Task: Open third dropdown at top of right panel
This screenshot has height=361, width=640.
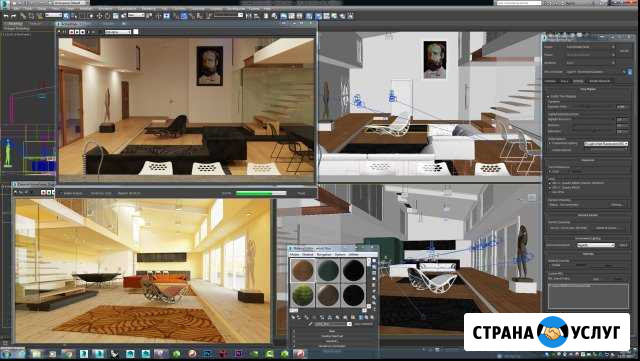Action: coord(591,62)
